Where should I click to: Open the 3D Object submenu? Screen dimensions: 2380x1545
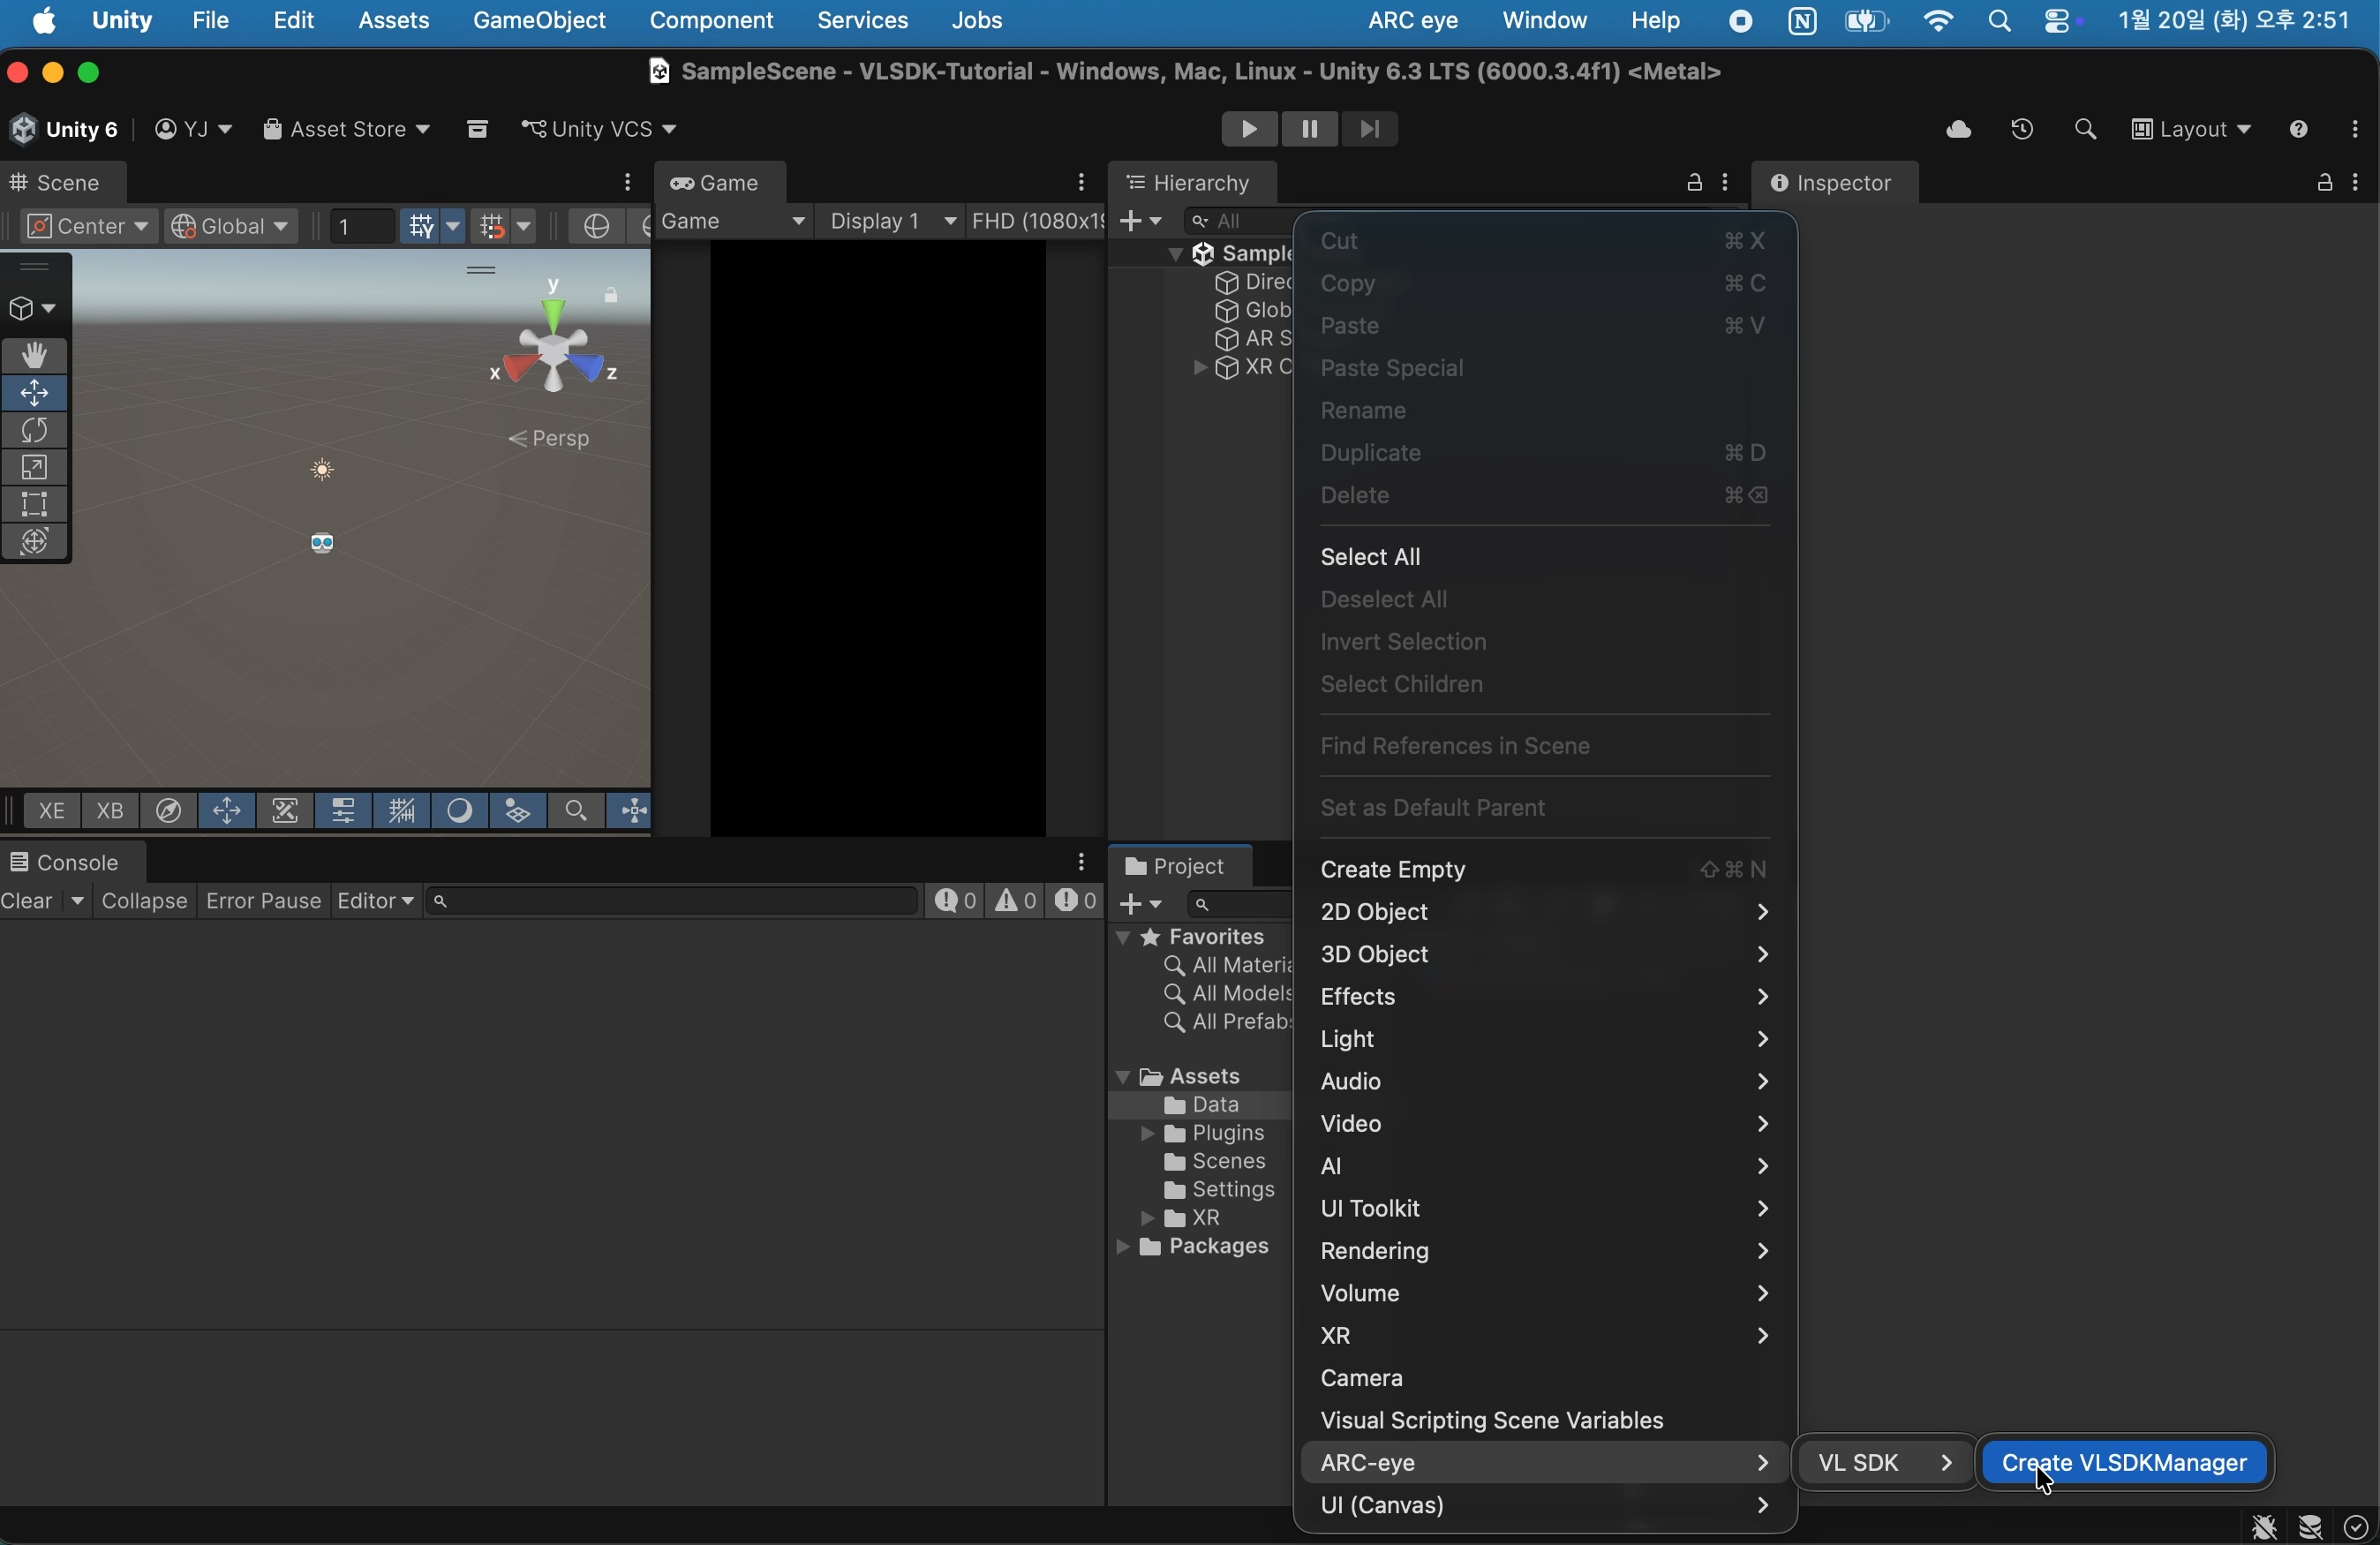pos(1543,955)
